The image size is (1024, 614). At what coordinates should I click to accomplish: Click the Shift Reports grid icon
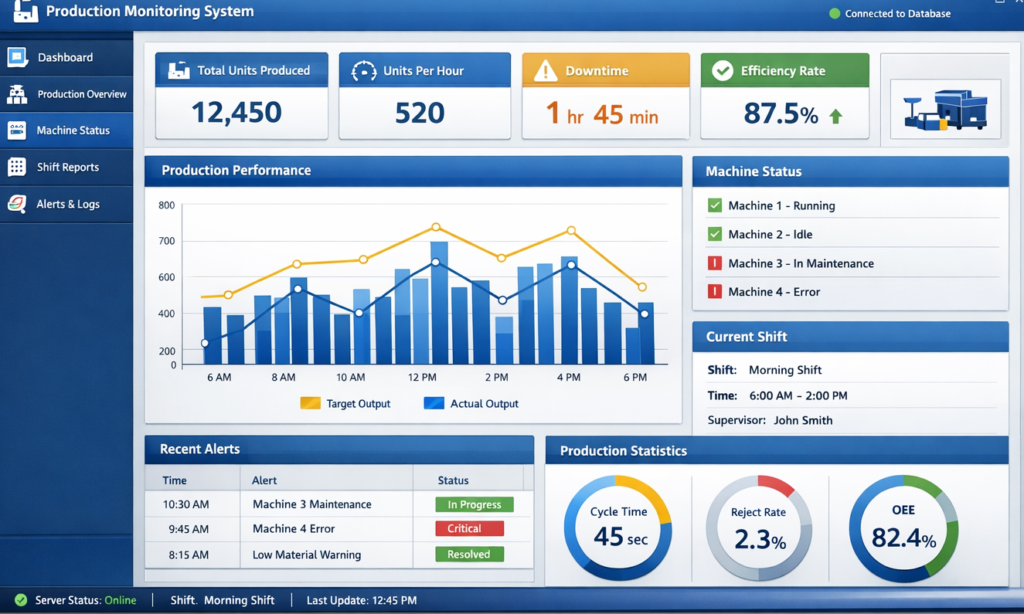point(17,167)
